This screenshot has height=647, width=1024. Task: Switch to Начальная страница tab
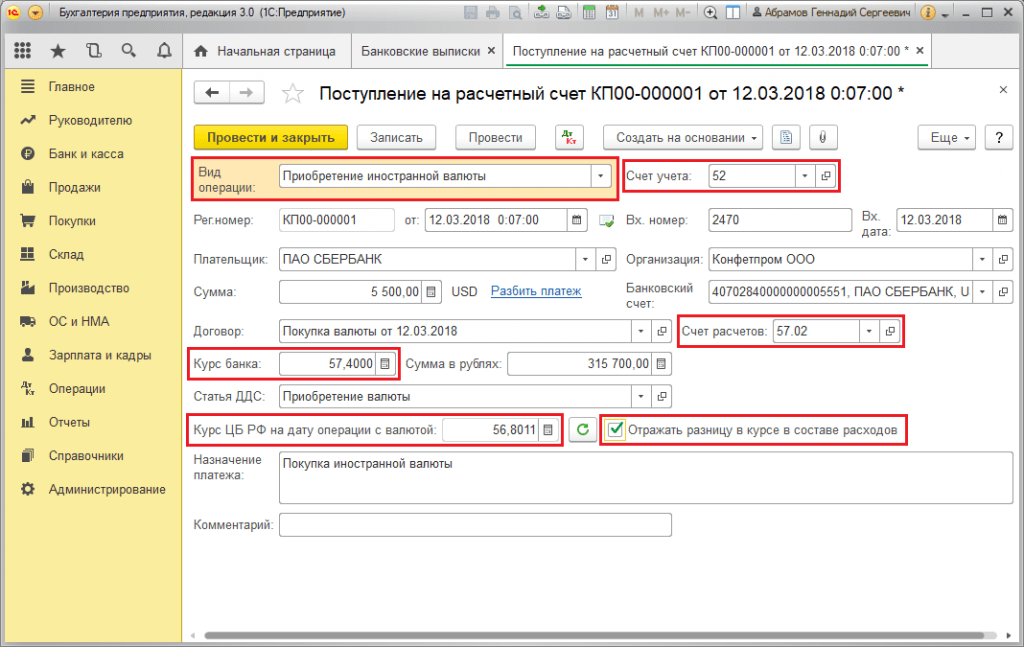[266, 51]
